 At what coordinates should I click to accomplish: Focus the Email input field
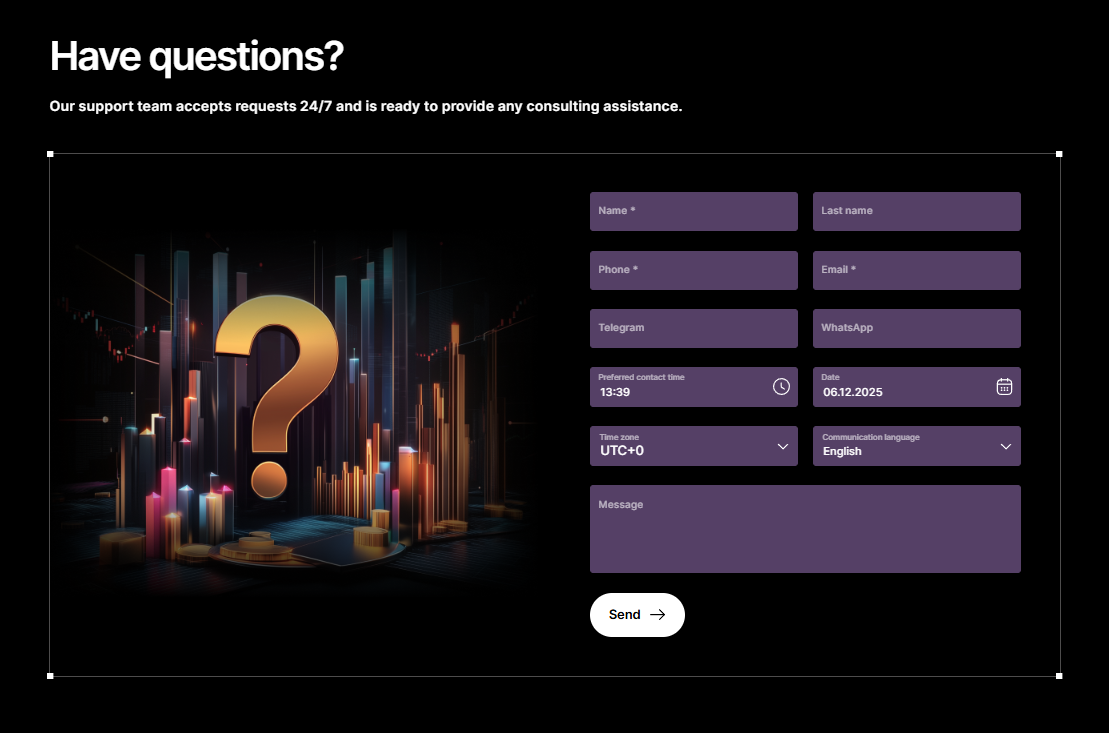point(916,271)
